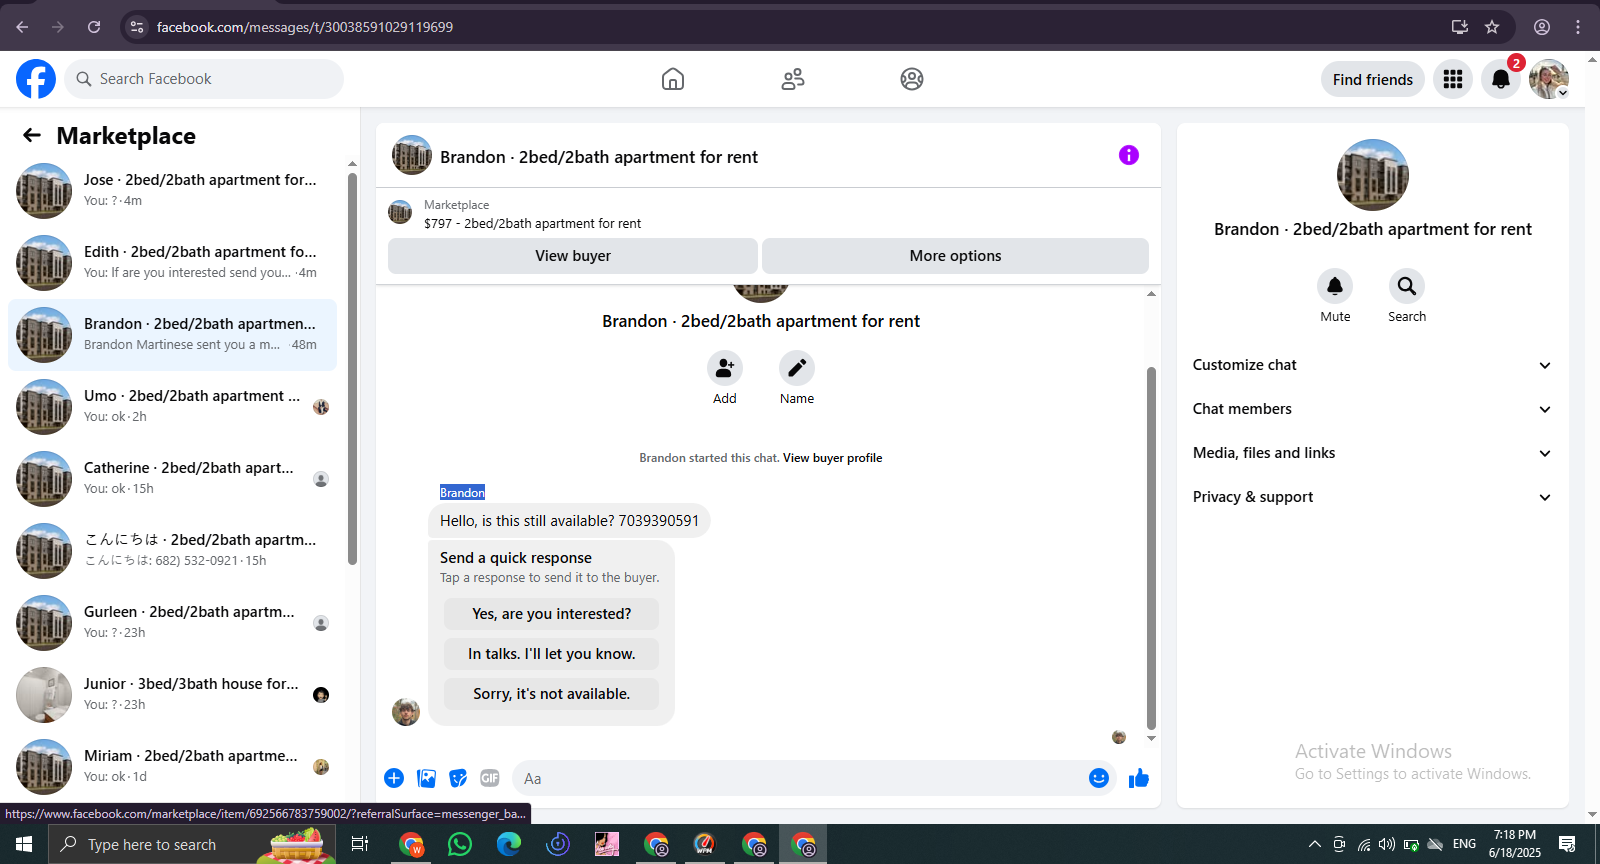Click the Find friends button
The image size is (1600, 864).
pos(1373,79)
